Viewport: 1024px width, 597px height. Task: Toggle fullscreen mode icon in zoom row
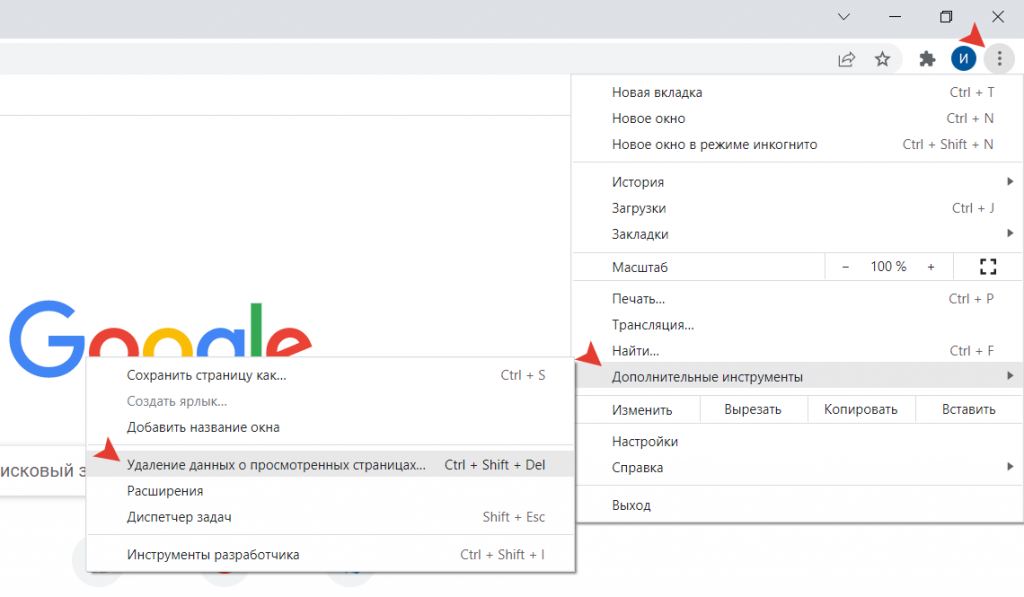click(x=989, y=267)
